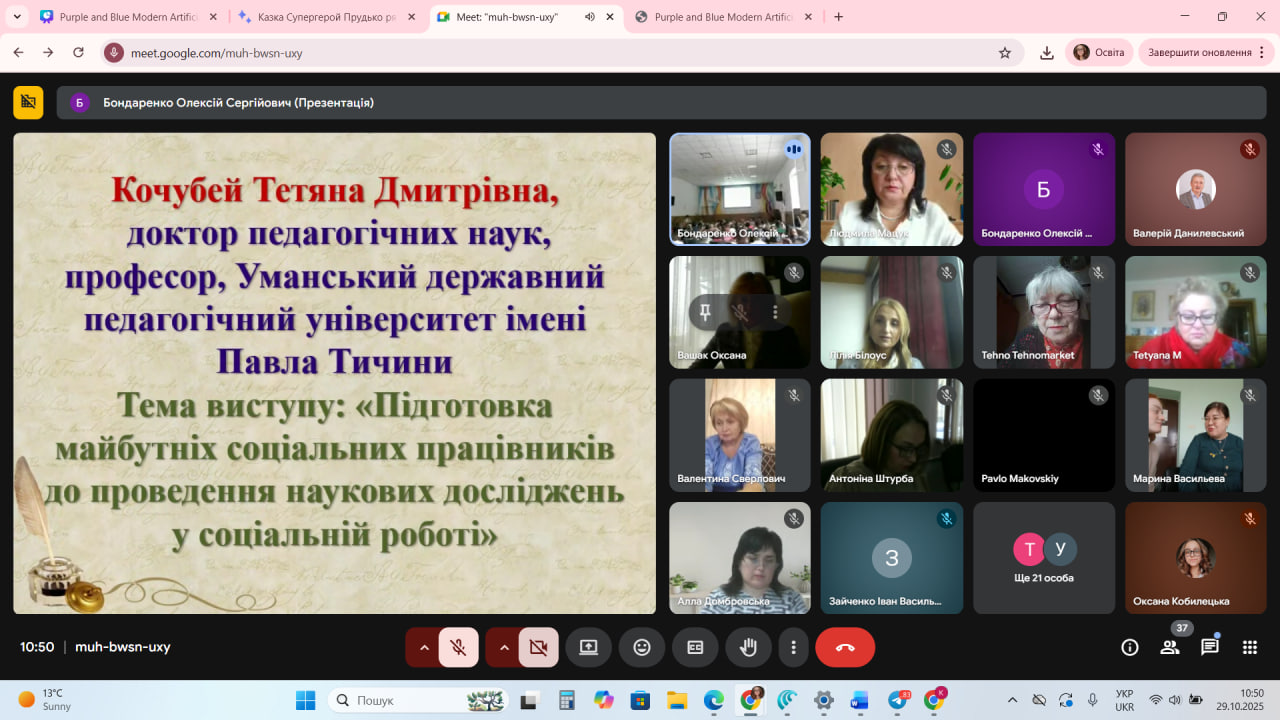Expand video settings arrow beside camera

[x=504, y=647]
